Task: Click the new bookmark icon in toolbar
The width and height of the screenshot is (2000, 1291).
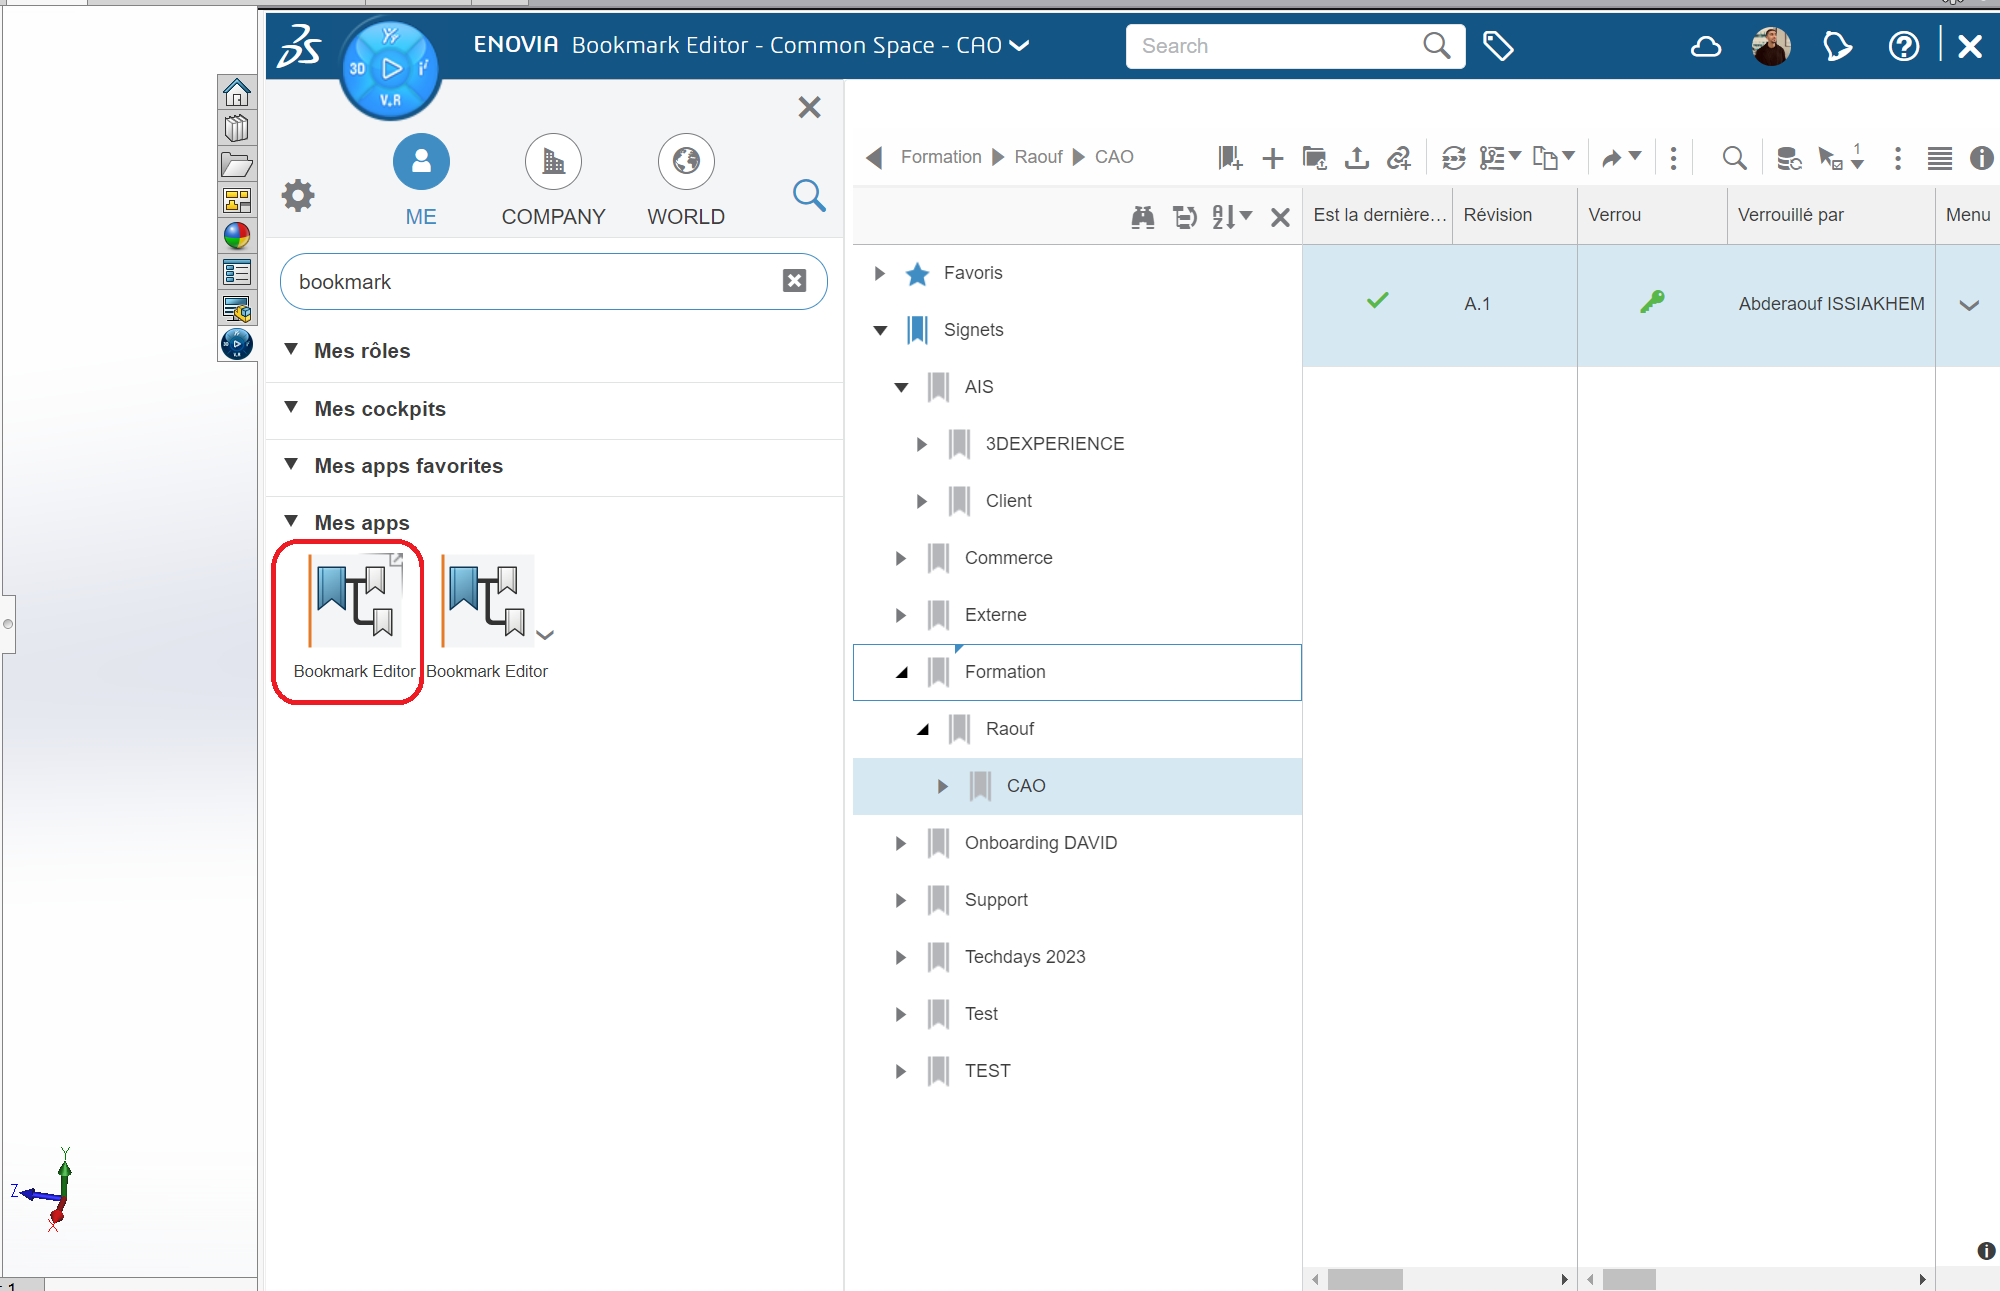Action: click(x=1230, y=157)
